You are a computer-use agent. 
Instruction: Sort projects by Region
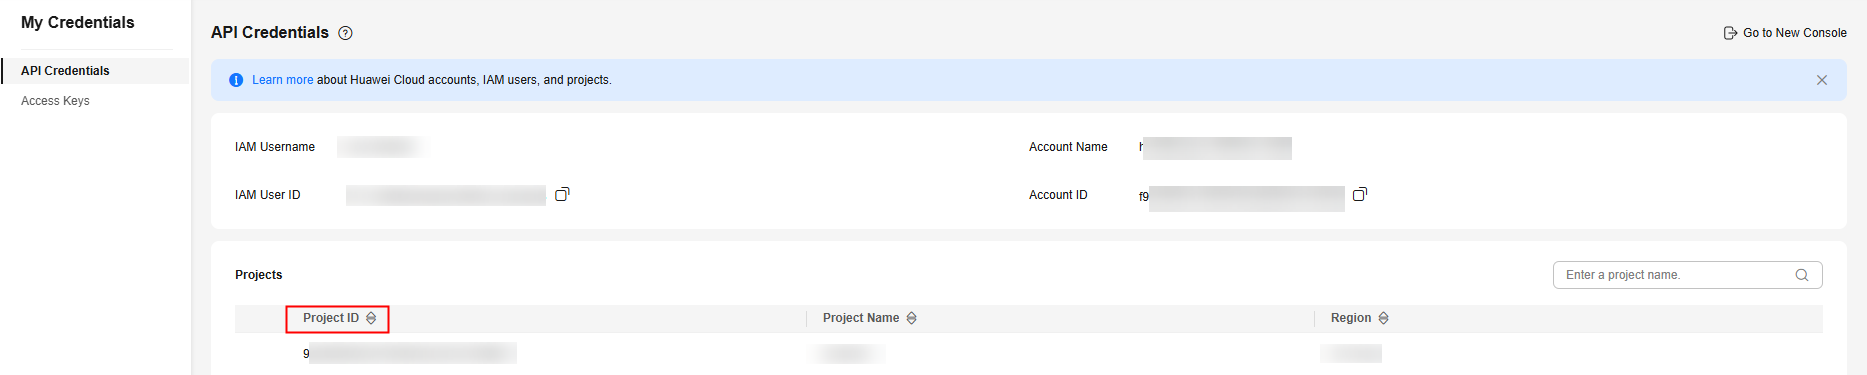1383,318
